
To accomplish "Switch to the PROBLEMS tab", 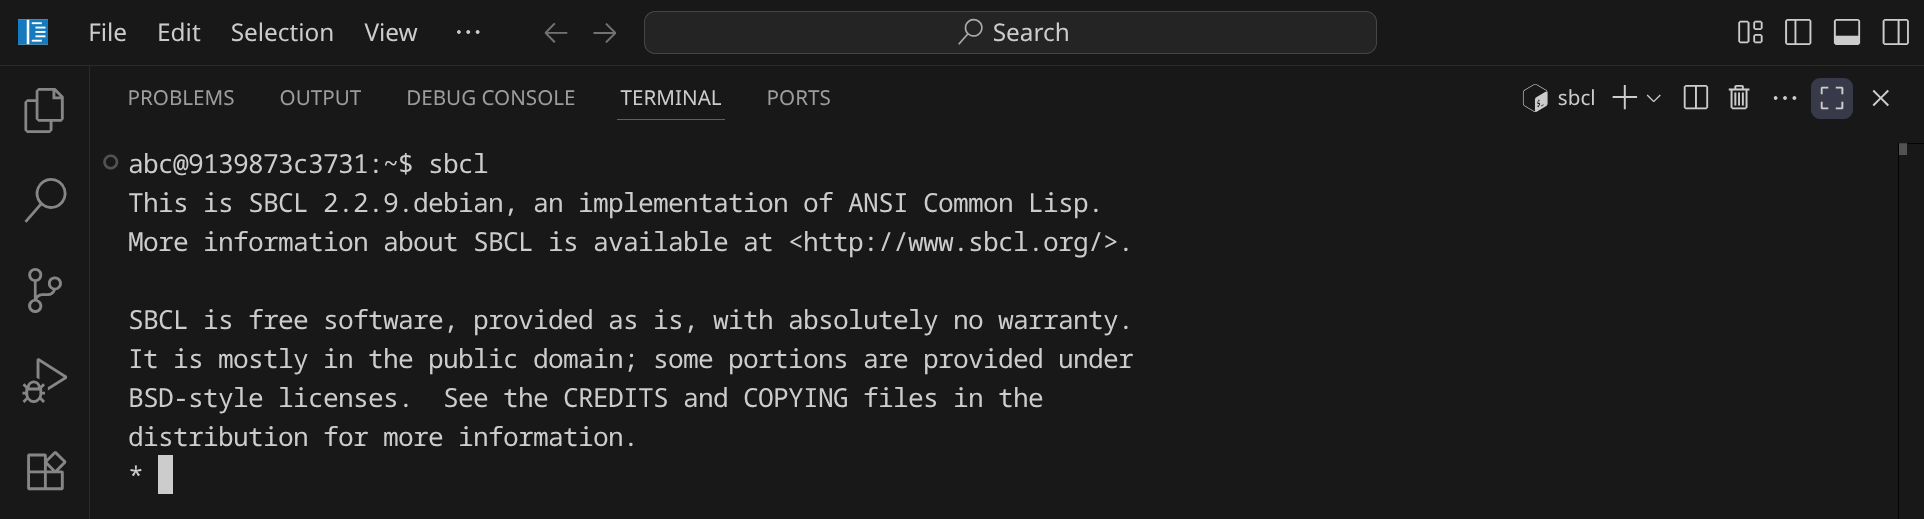I will pyautogui.click(x=181, y=98).
